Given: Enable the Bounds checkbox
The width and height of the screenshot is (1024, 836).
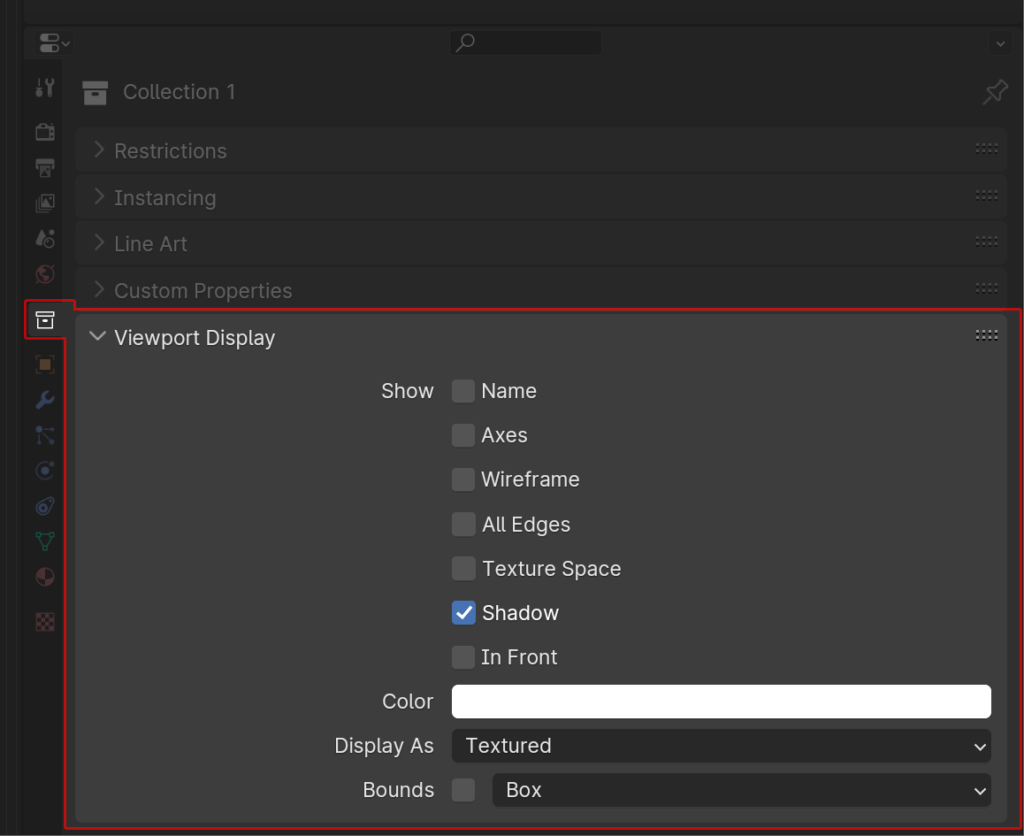Looking at the screenshot, I should point(463,790).
